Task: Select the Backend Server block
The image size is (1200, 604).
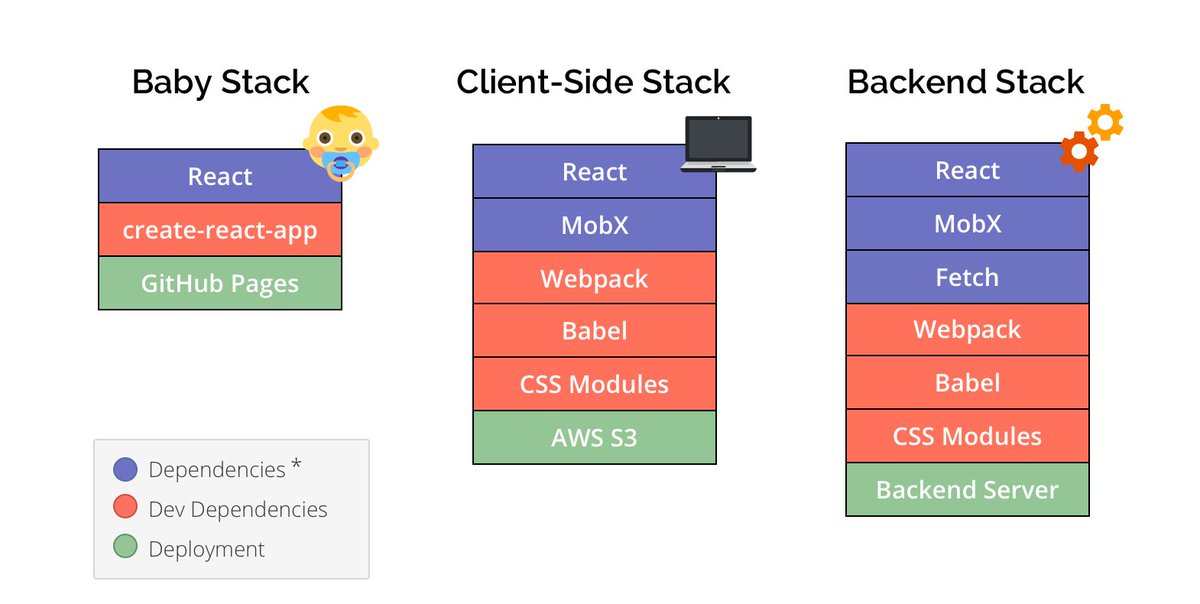Action: pyautogui.click(x=967, y=489)
